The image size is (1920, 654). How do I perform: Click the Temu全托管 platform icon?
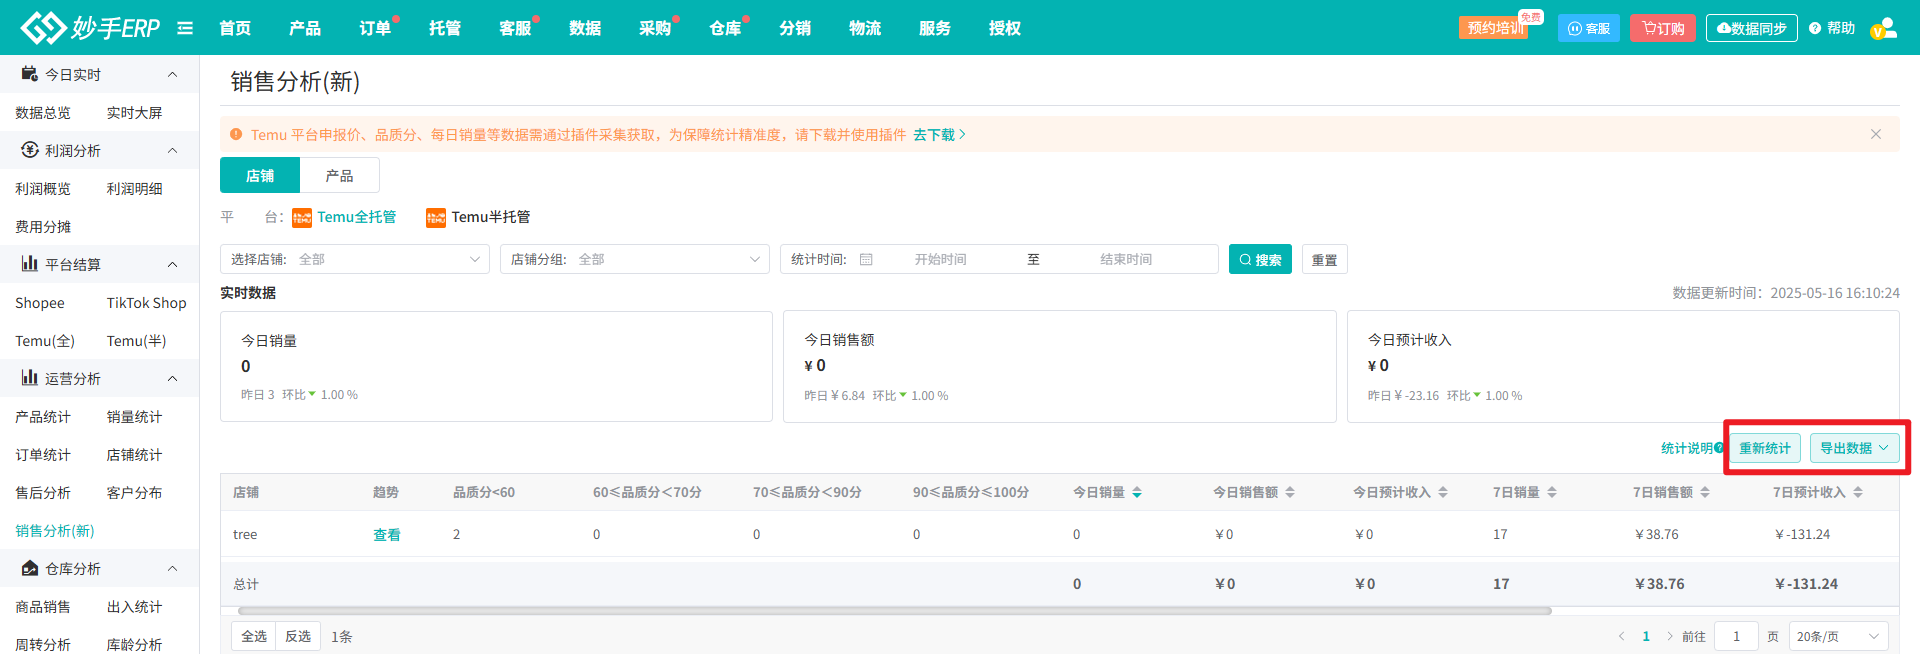[x=302, y=218]
